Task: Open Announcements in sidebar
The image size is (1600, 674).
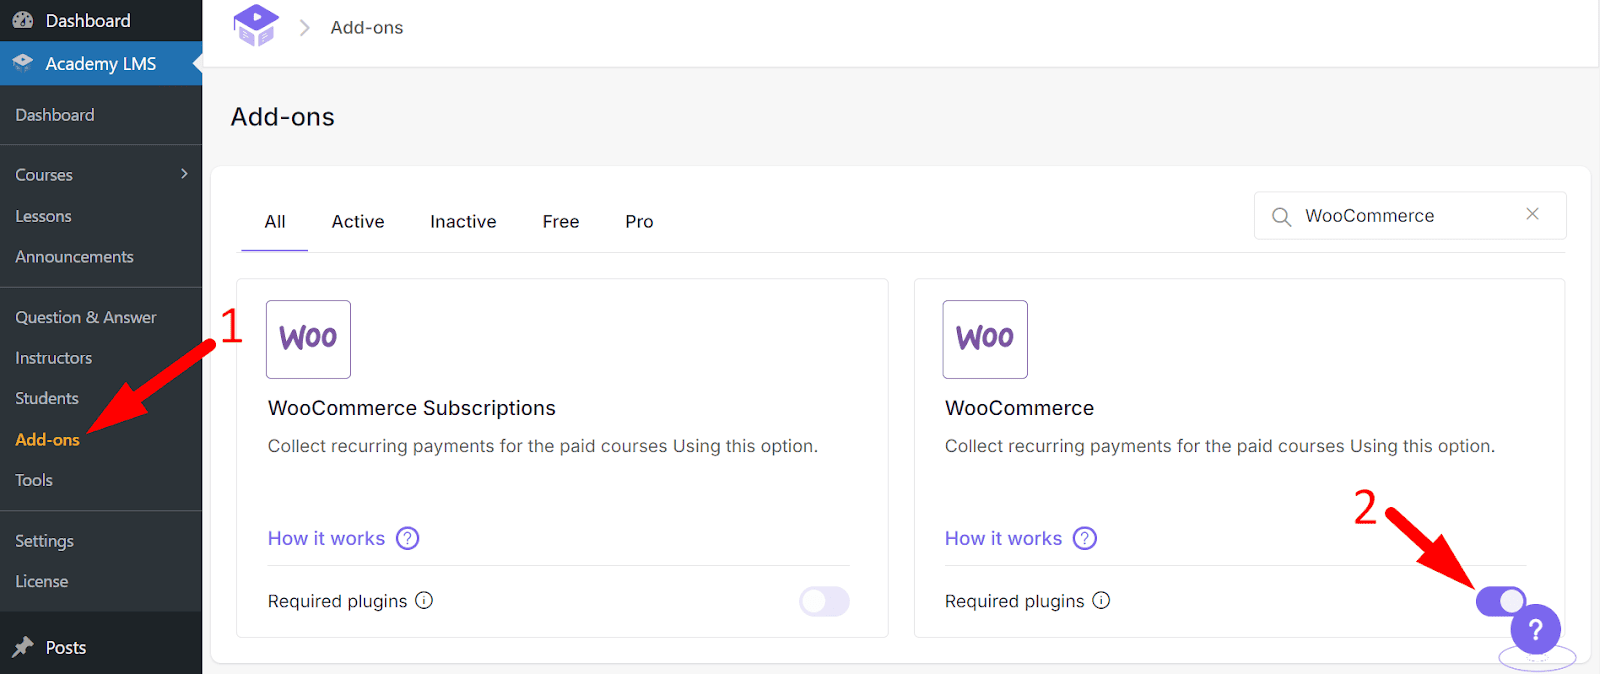Action: click(74, 257)
